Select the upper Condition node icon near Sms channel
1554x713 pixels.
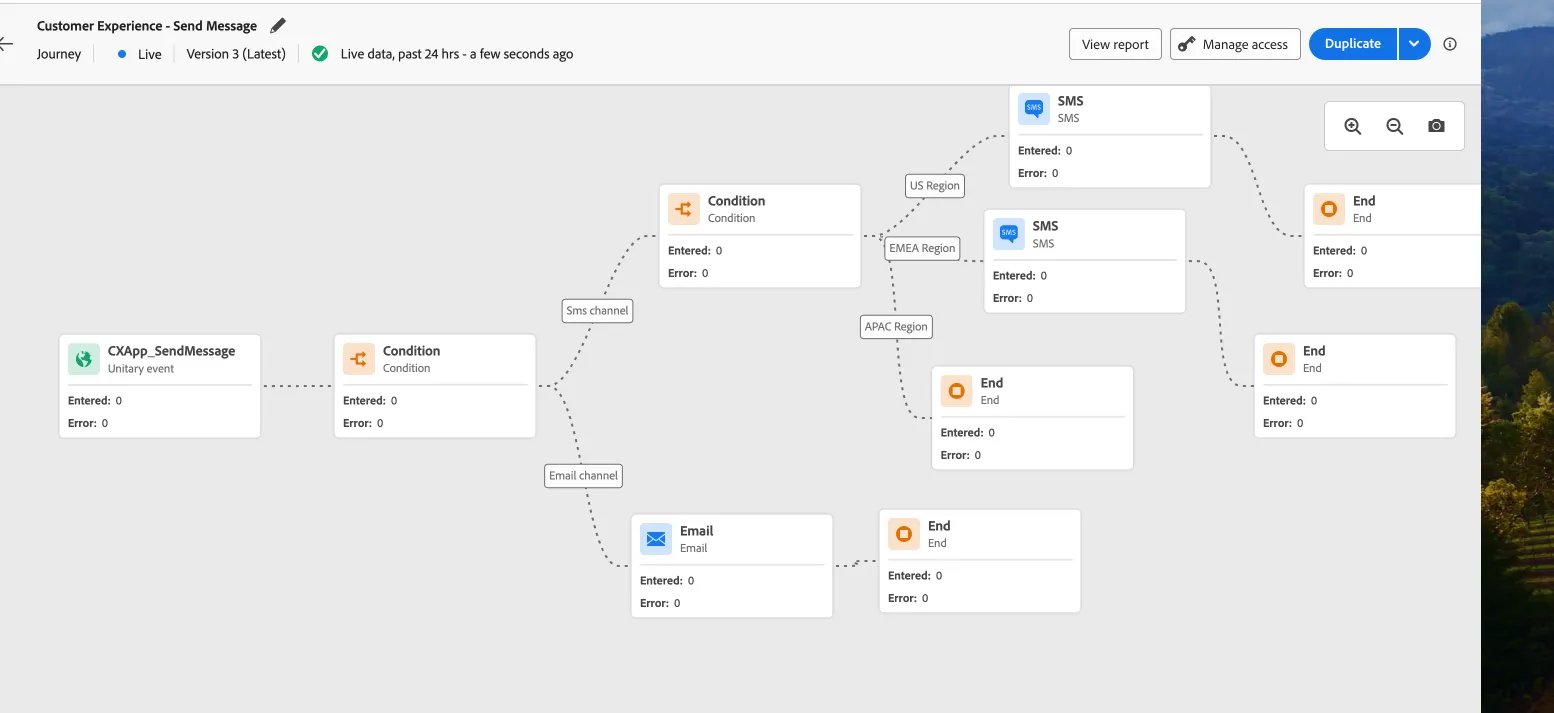(684, 209)
